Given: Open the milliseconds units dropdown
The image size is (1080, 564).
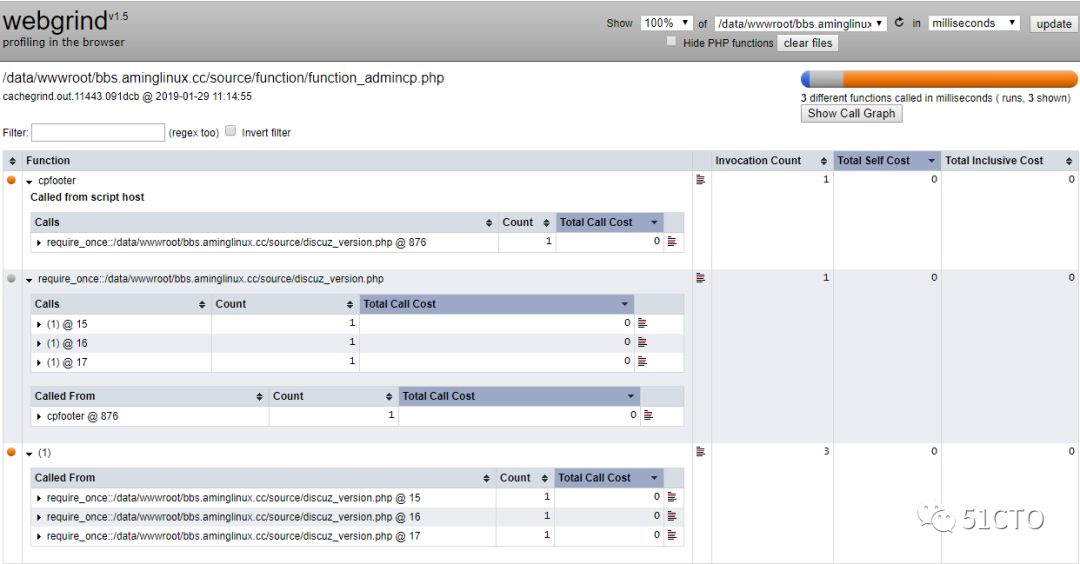Looking at the screenshot, I should (x=973, y=23).
